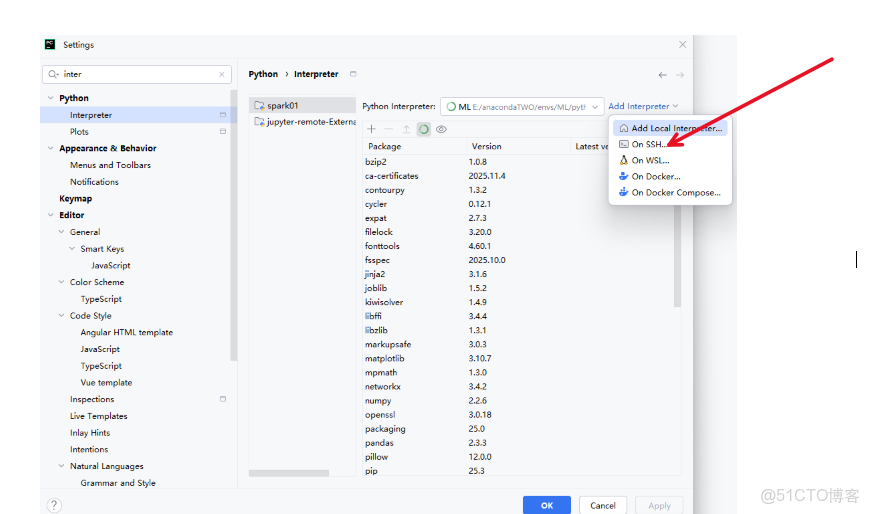This screenshot has width=870, height=514.
Task: Click the project marker icon on Plots row
Action: [x=222, y=132]
